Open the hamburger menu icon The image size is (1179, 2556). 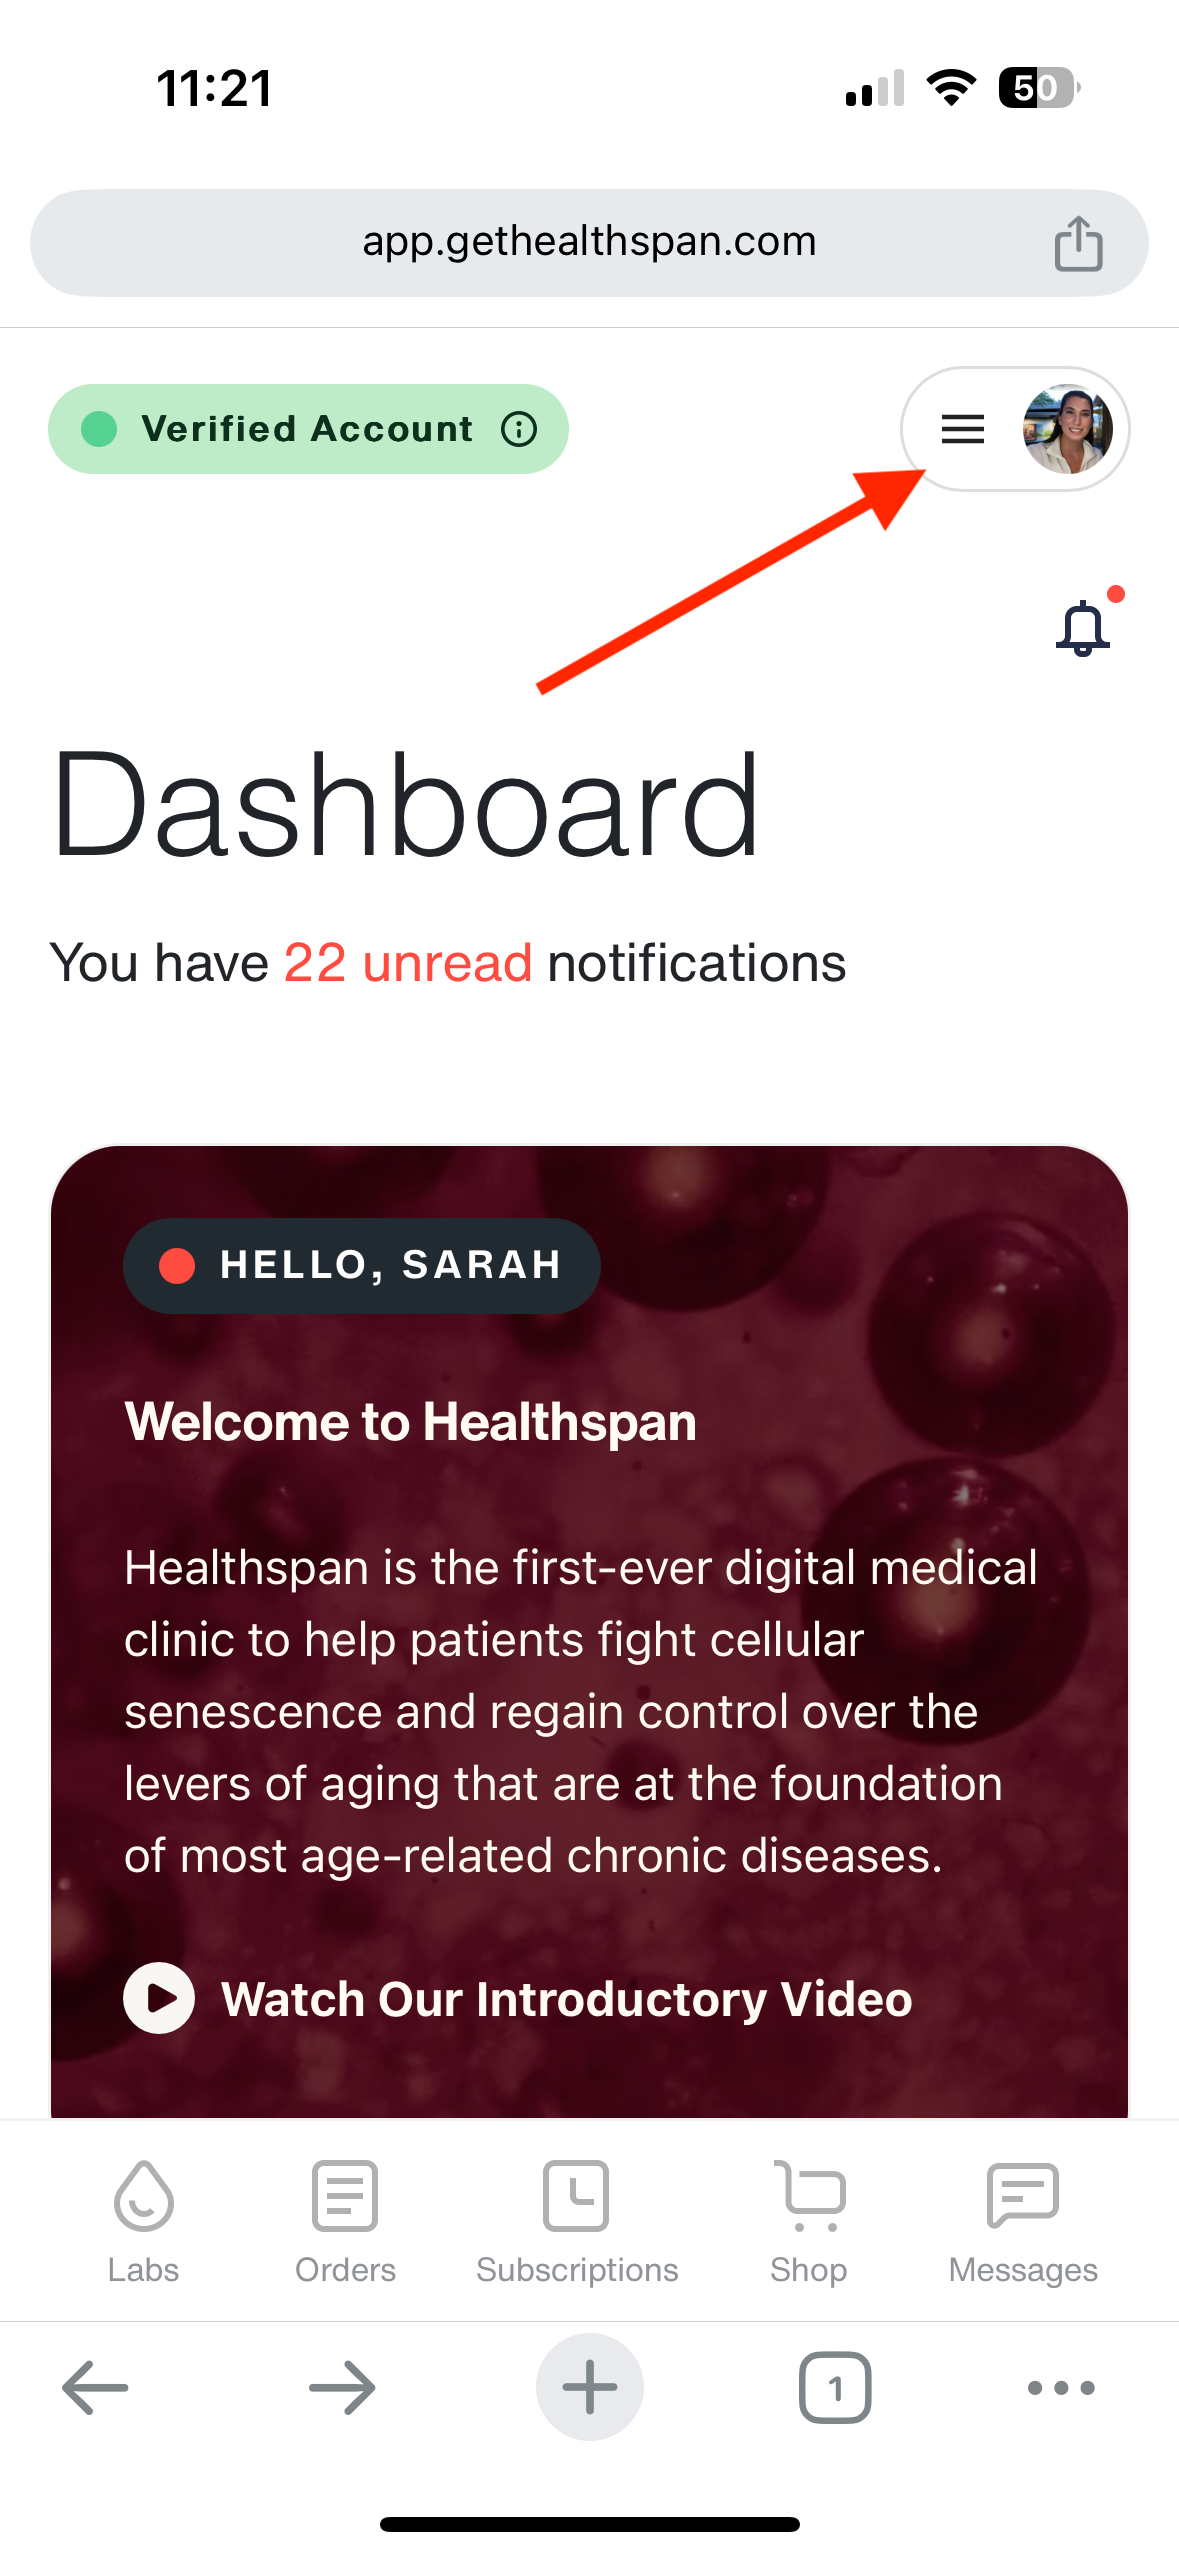(962, 429)
